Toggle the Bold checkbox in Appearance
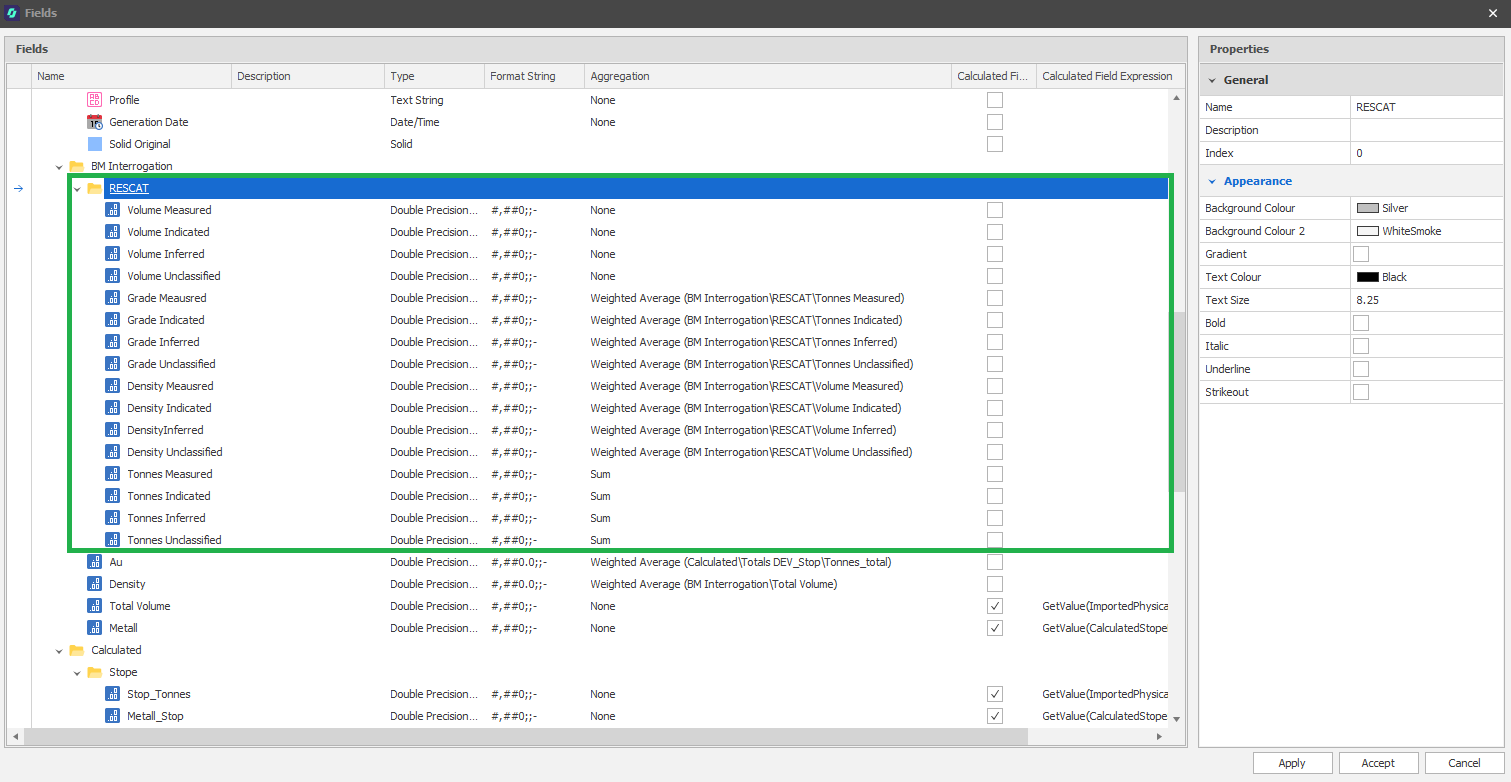Screen dimensions: 1511x782 pos(1360,323)
